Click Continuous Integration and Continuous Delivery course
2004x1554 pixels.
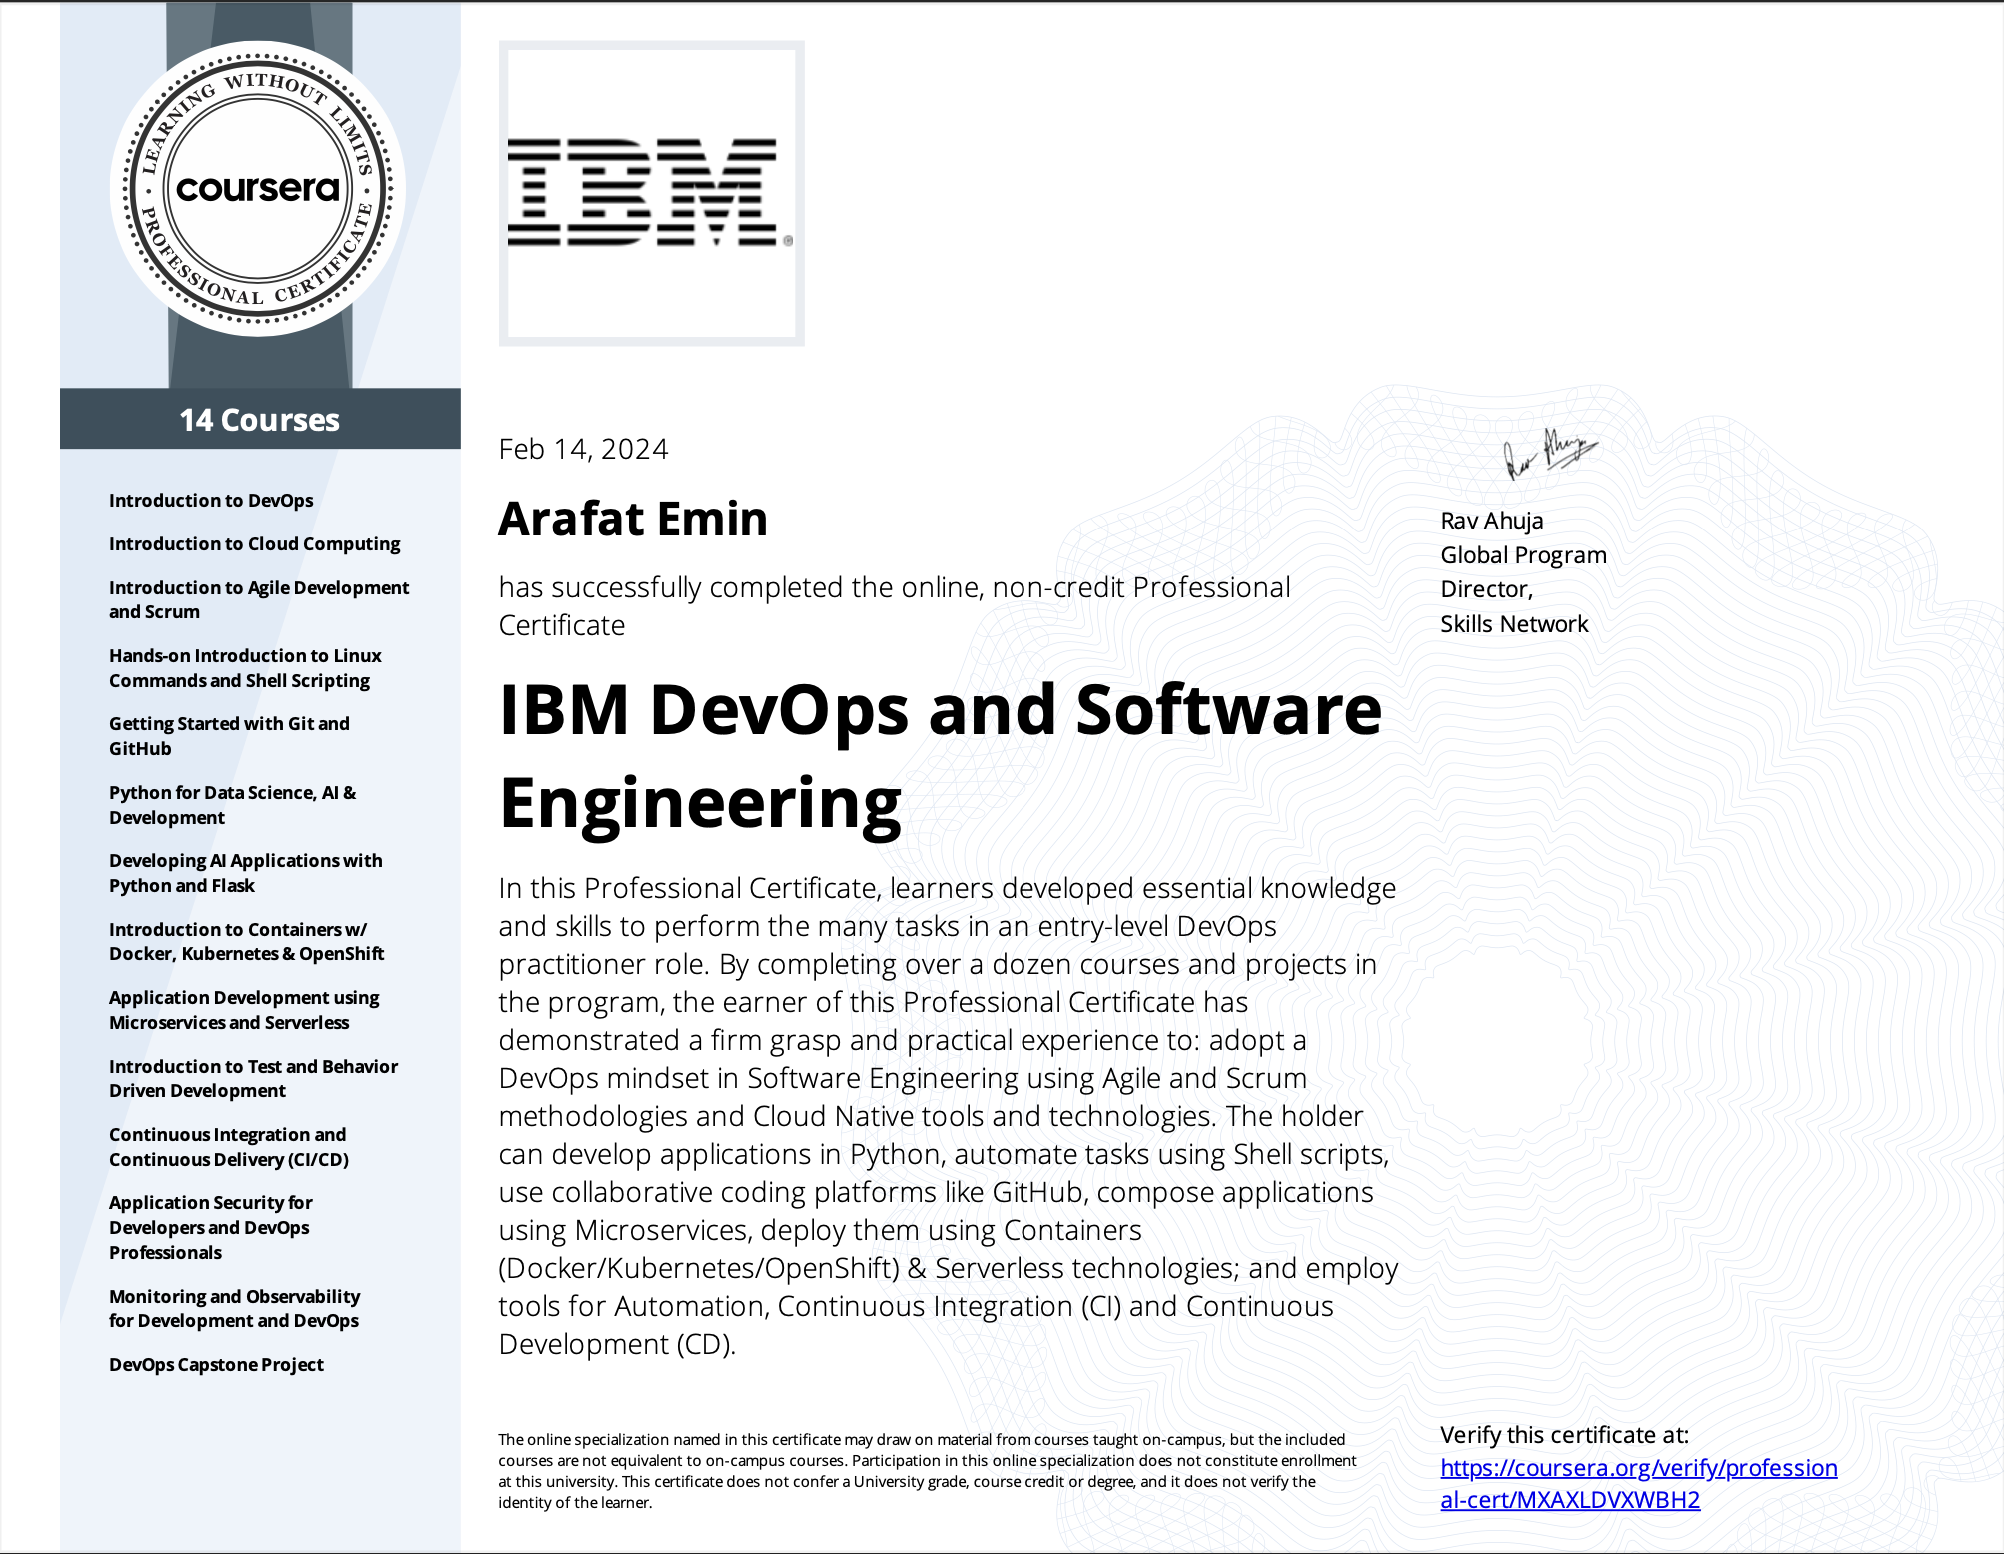click(228, 1146)
